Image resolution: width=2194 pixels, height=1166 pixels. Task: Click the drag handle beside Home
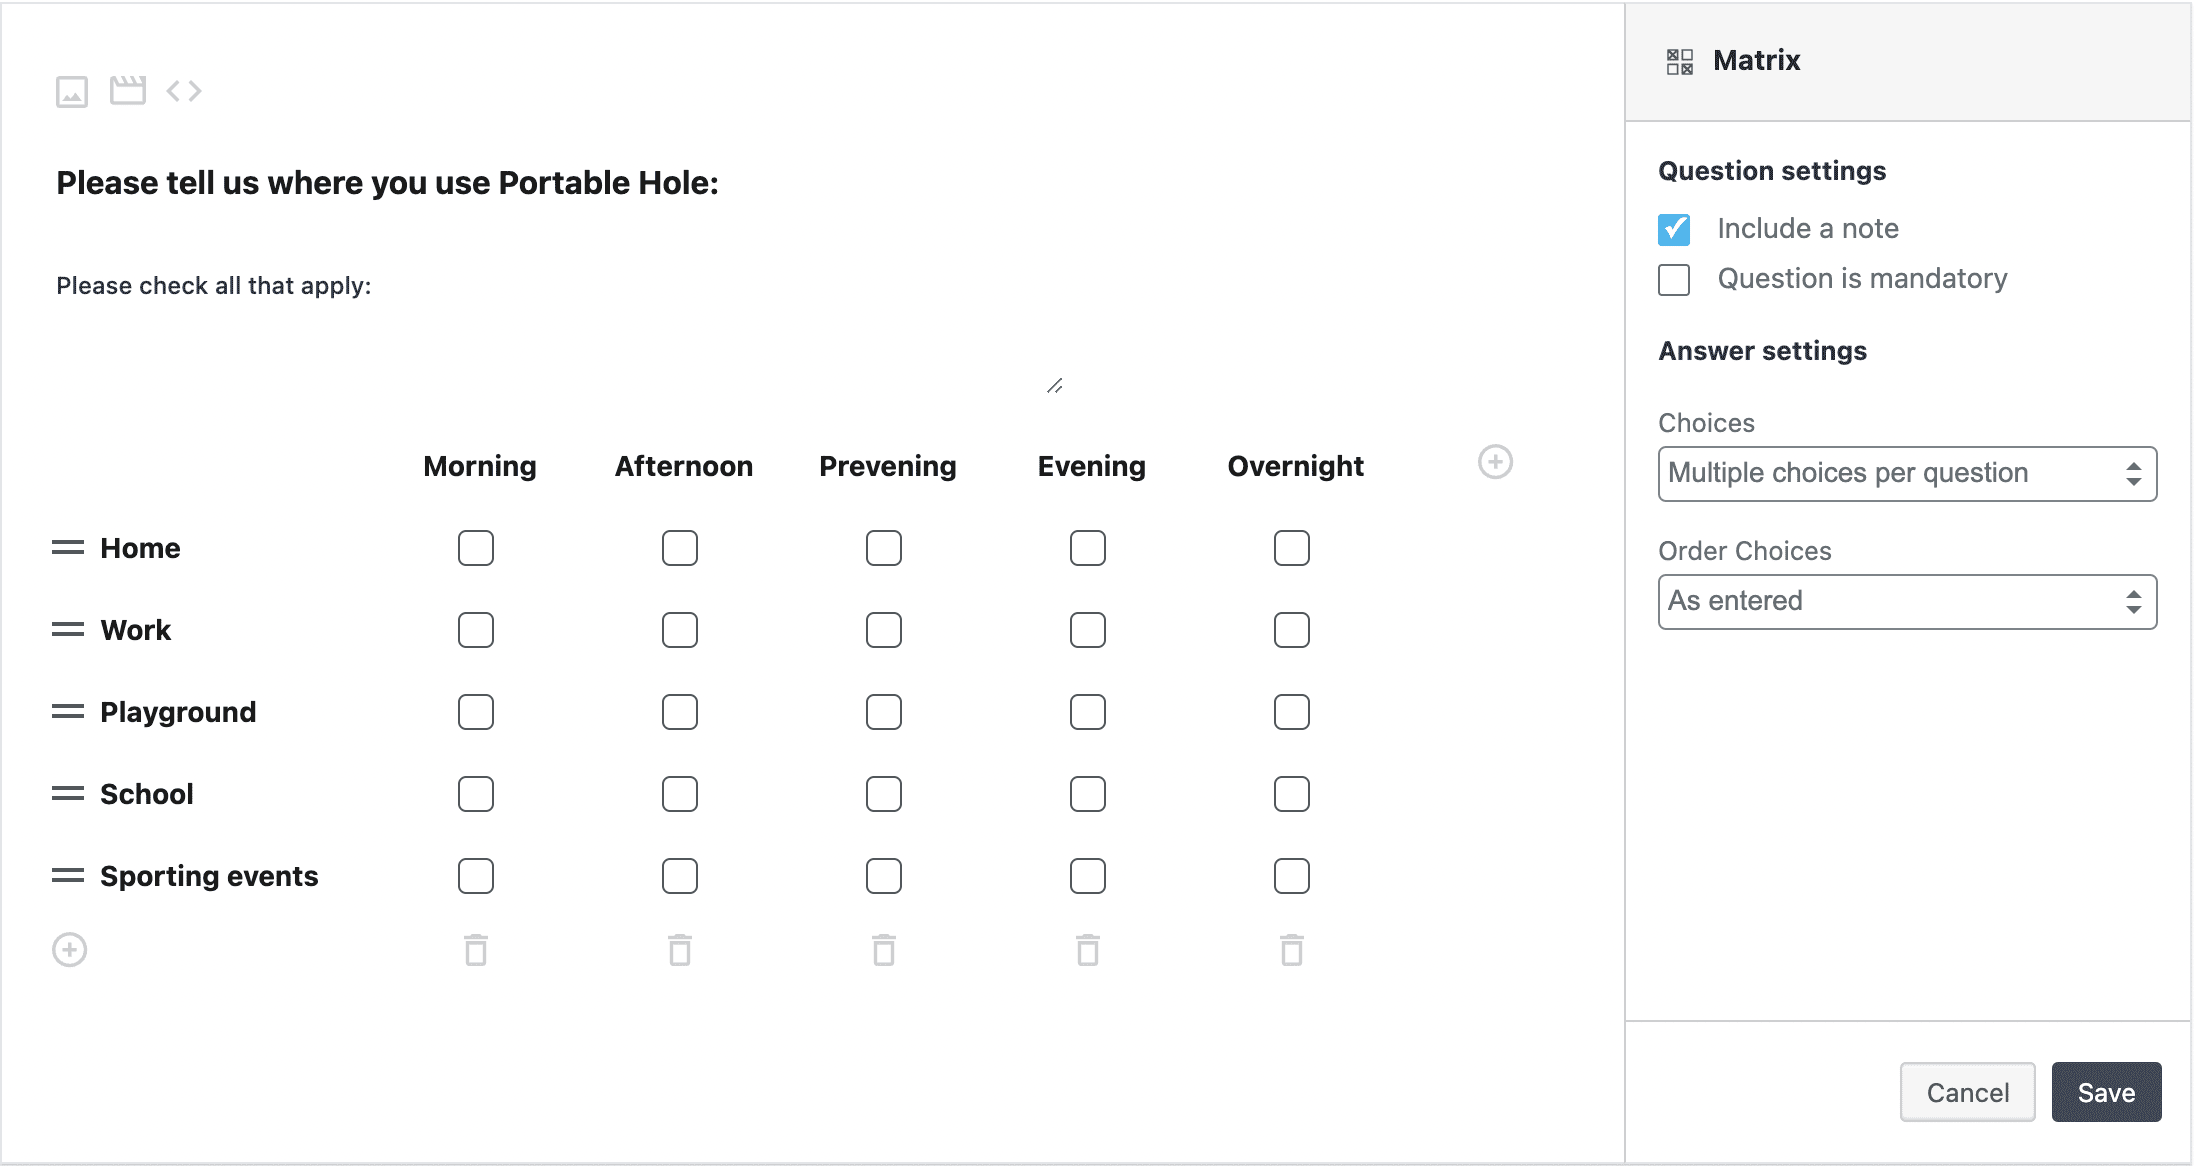pyautogui.click(x=67, y=547)
